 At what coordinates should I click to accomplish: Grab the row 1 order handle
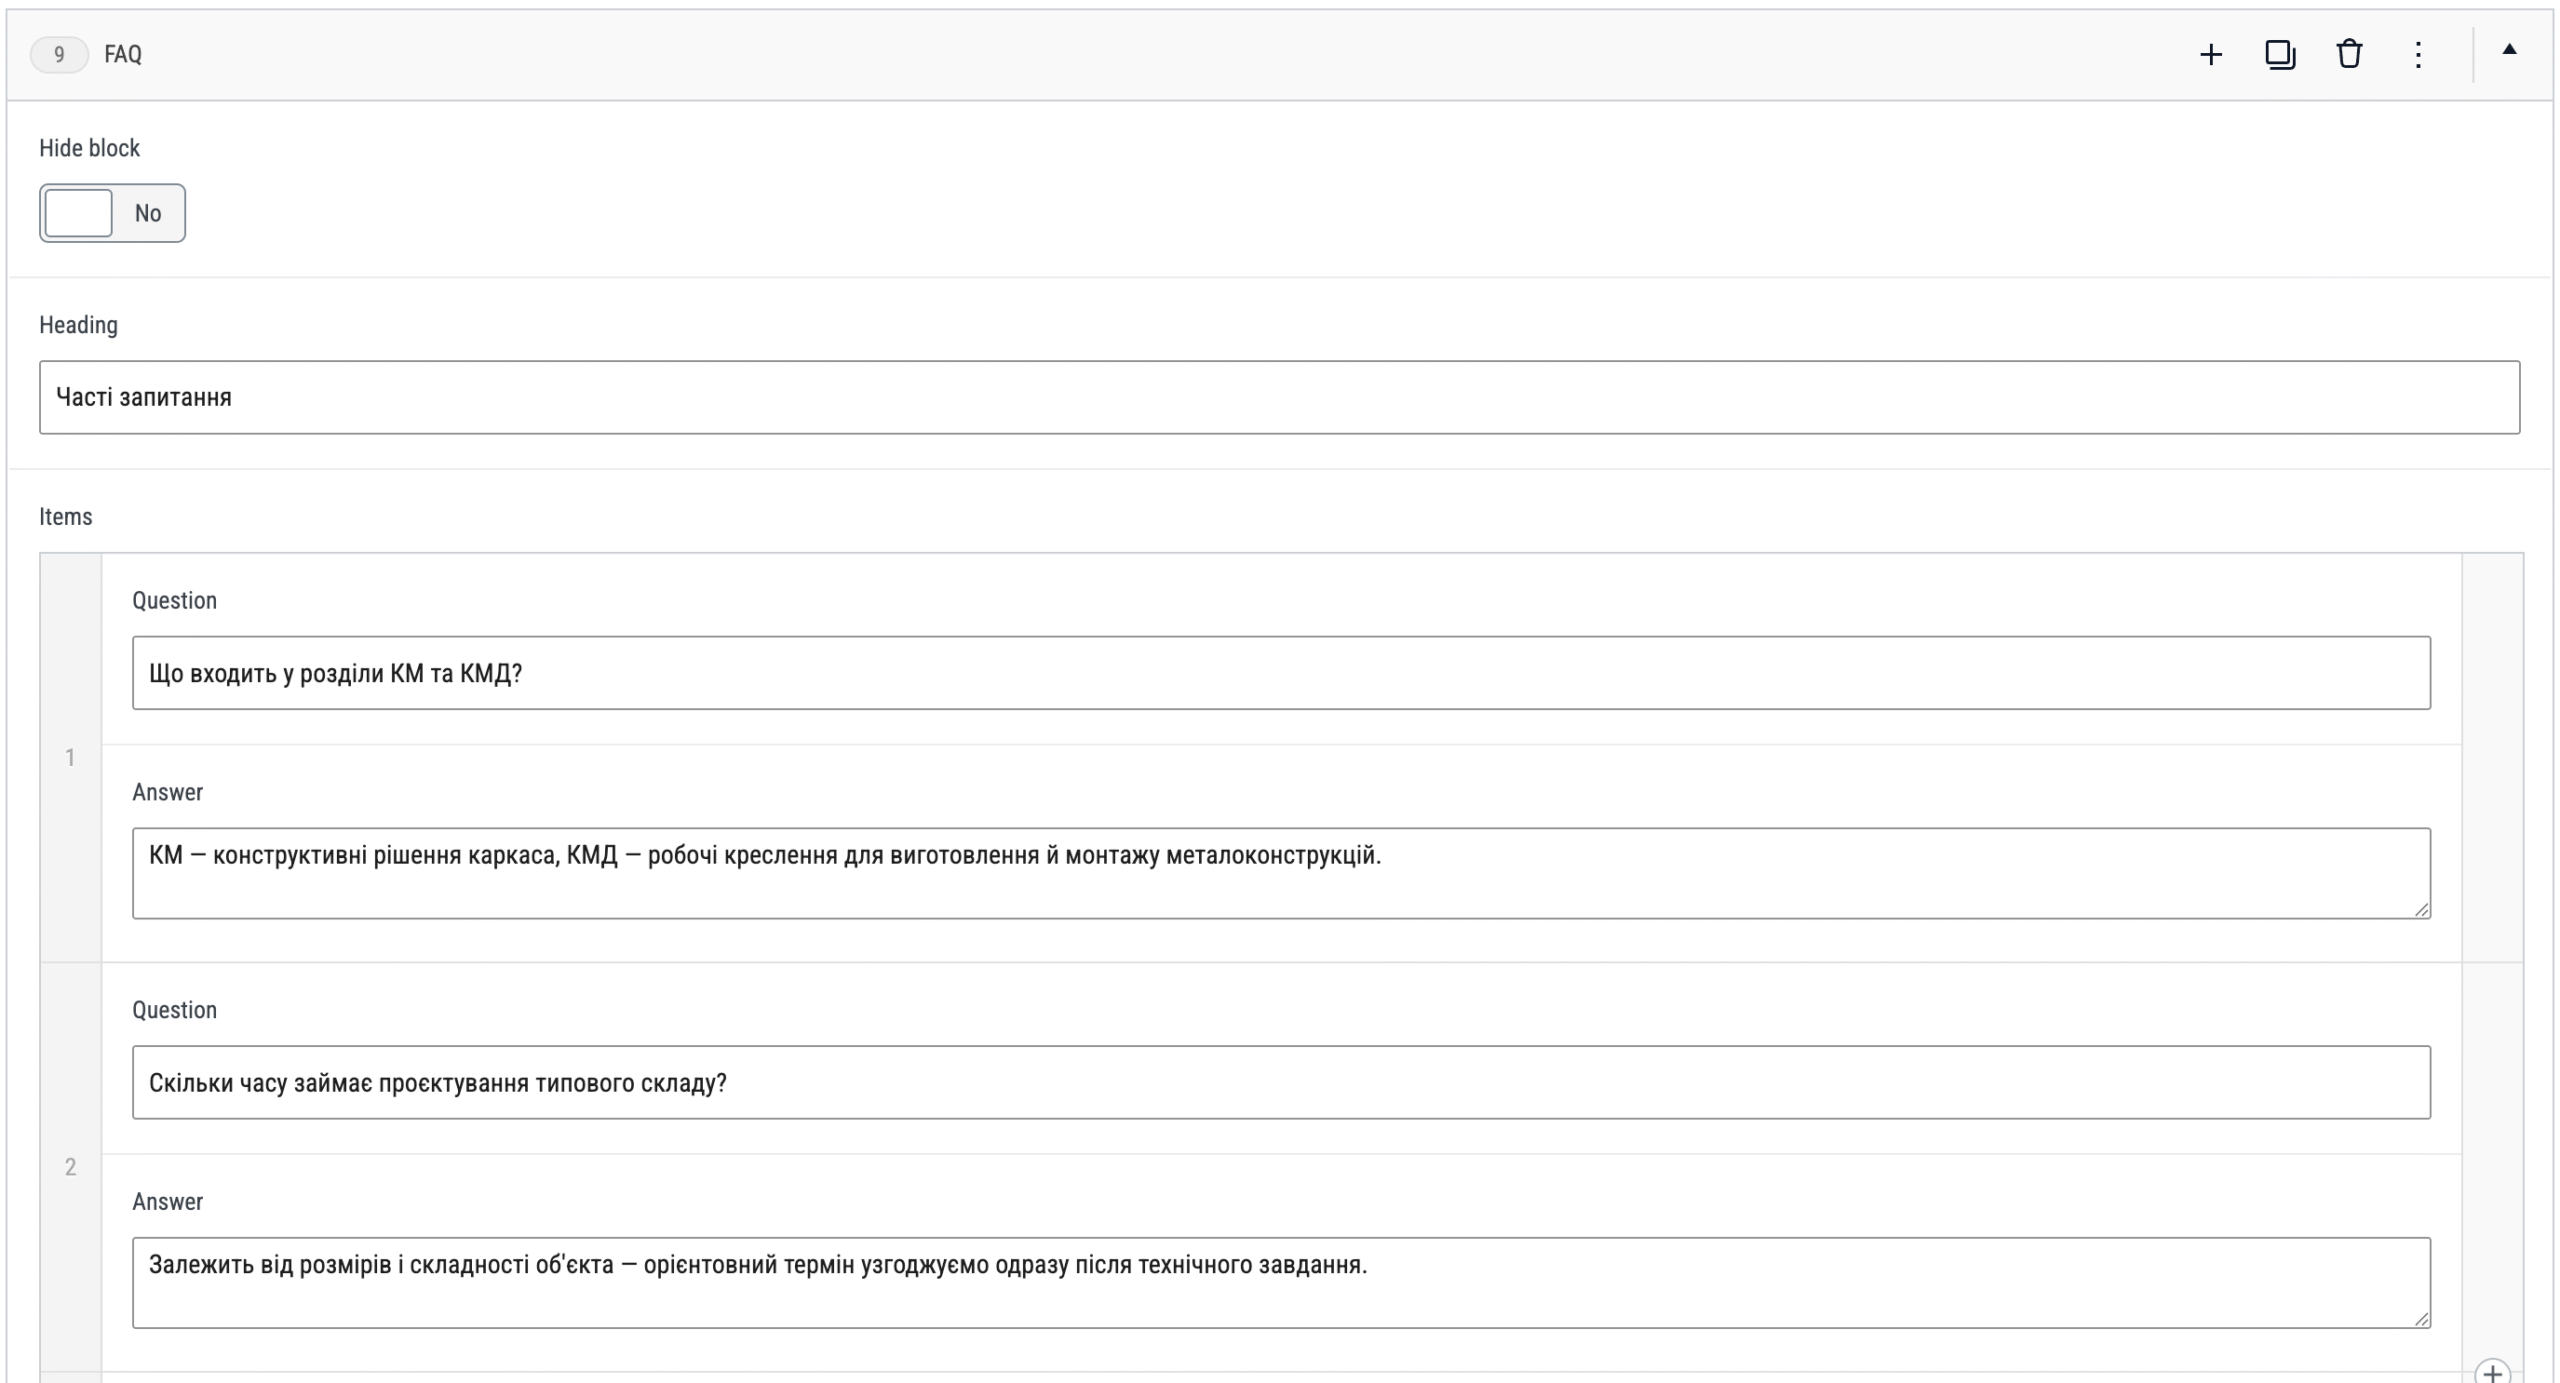[x=70, y=758]
